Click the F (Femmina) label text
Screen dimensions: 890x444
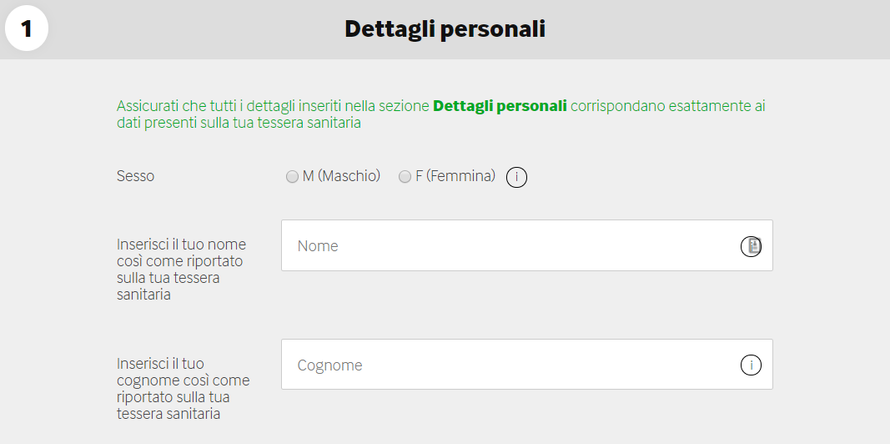point(455,176)
